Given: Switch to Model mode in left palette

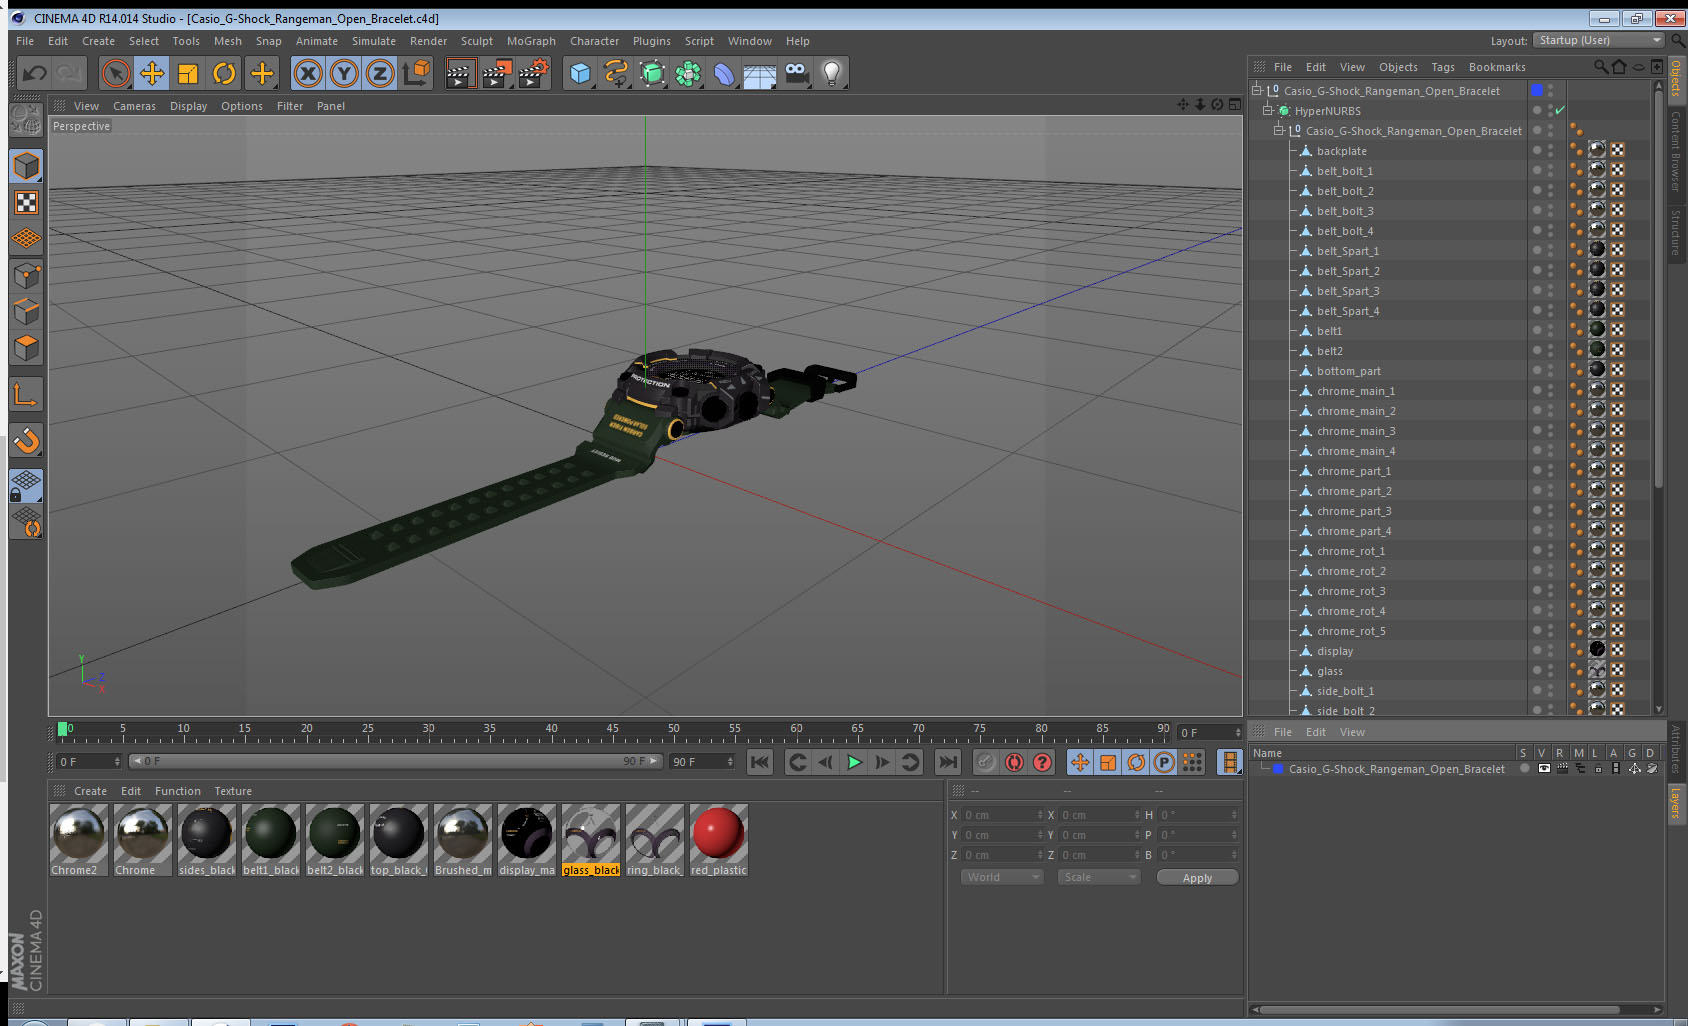Looking at the screenshot, I should 26,166.
